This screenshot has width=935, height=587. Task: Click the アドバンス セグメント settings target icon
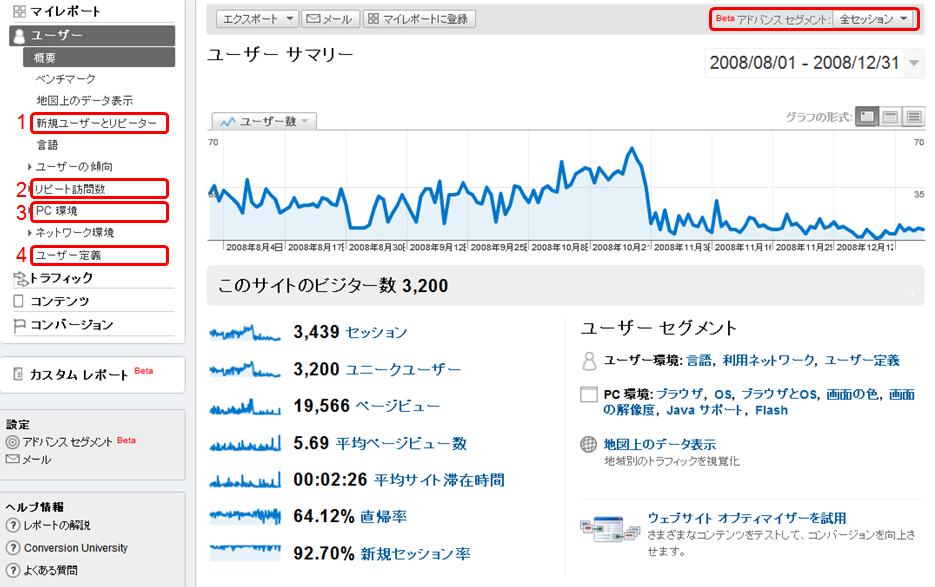point(13,442)
